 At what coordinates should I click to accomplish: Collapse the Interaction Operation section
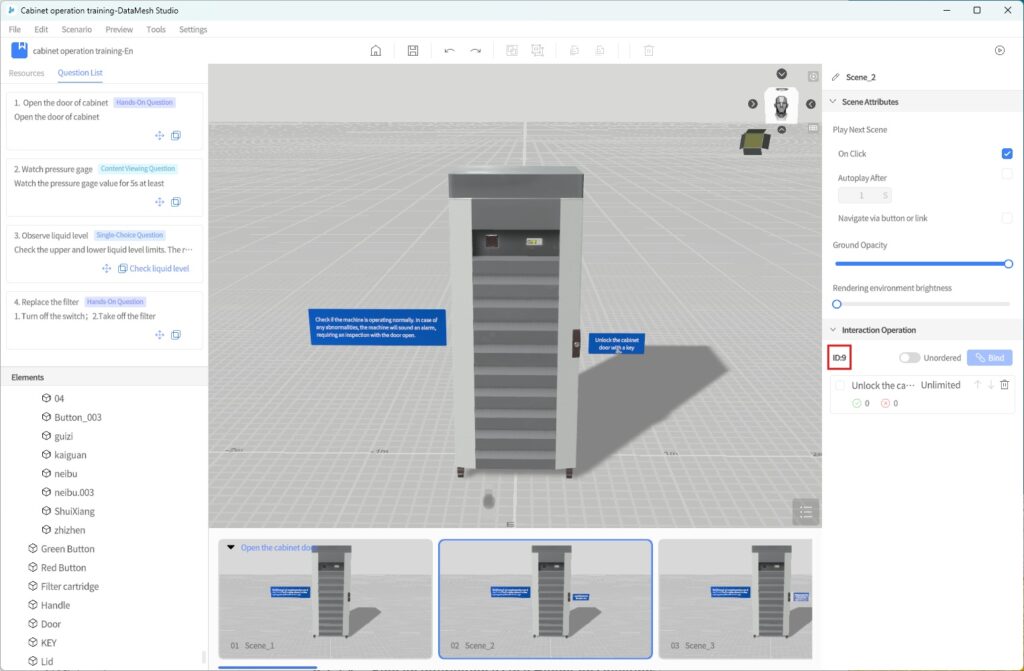tap(833, 330)
